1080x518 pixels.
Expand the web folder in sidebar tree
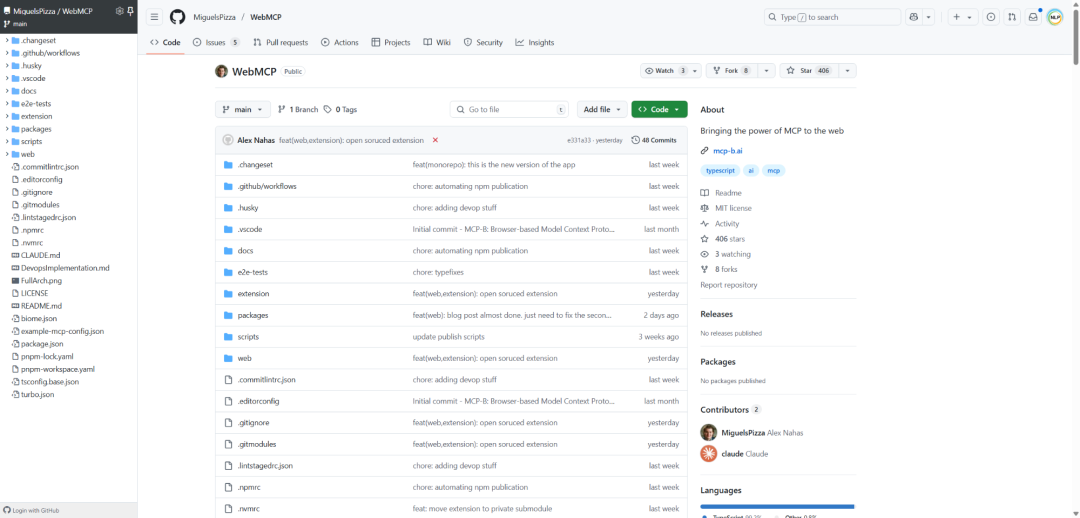pyautogui.click(x=6, y=154)
